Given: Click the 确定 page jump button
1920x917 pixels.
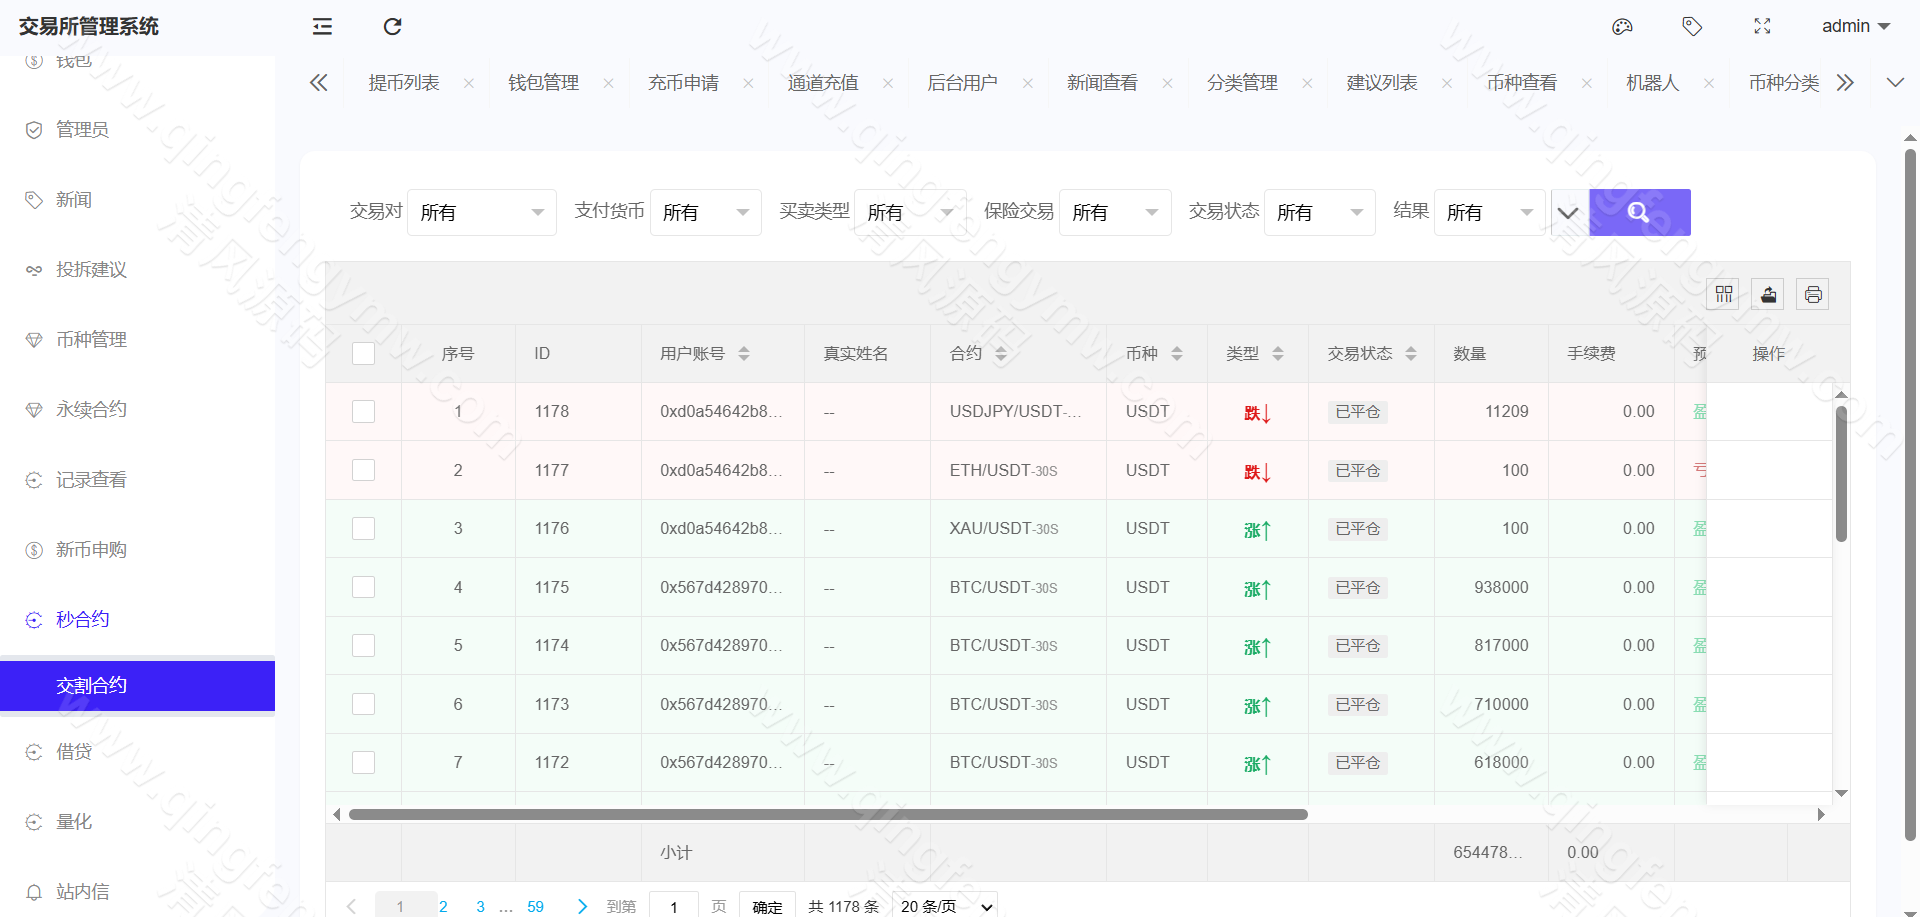Looking at the screenshot, I should click(x=767, y=906).
